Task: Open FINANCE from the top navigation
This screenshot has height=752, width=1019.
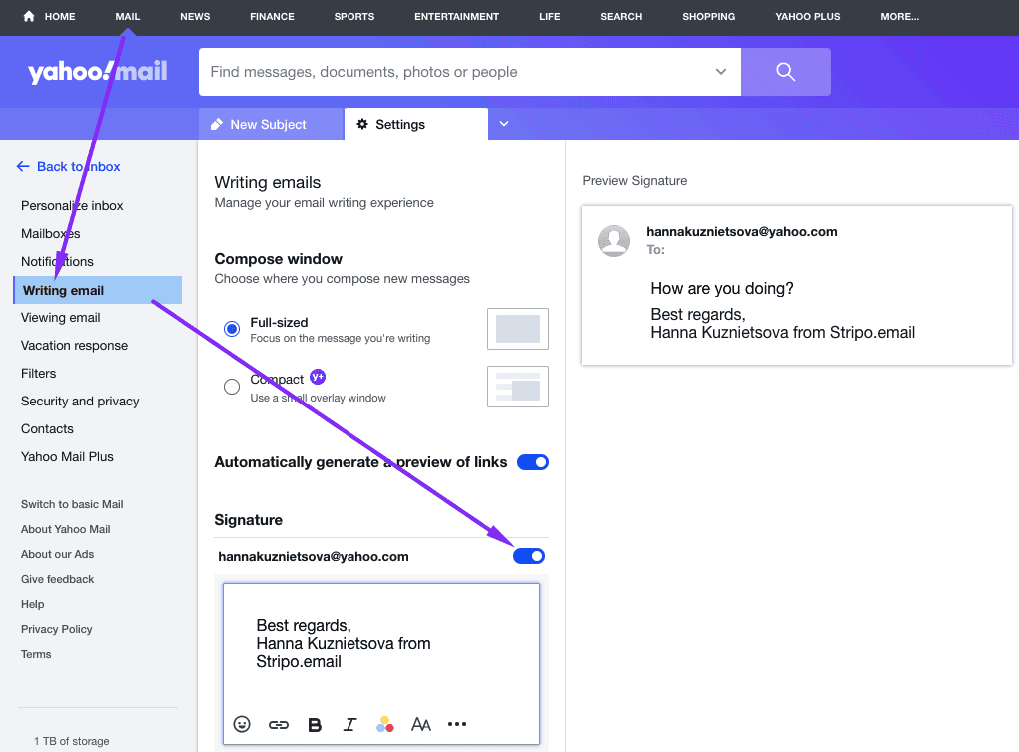Action: coord(272,16)
